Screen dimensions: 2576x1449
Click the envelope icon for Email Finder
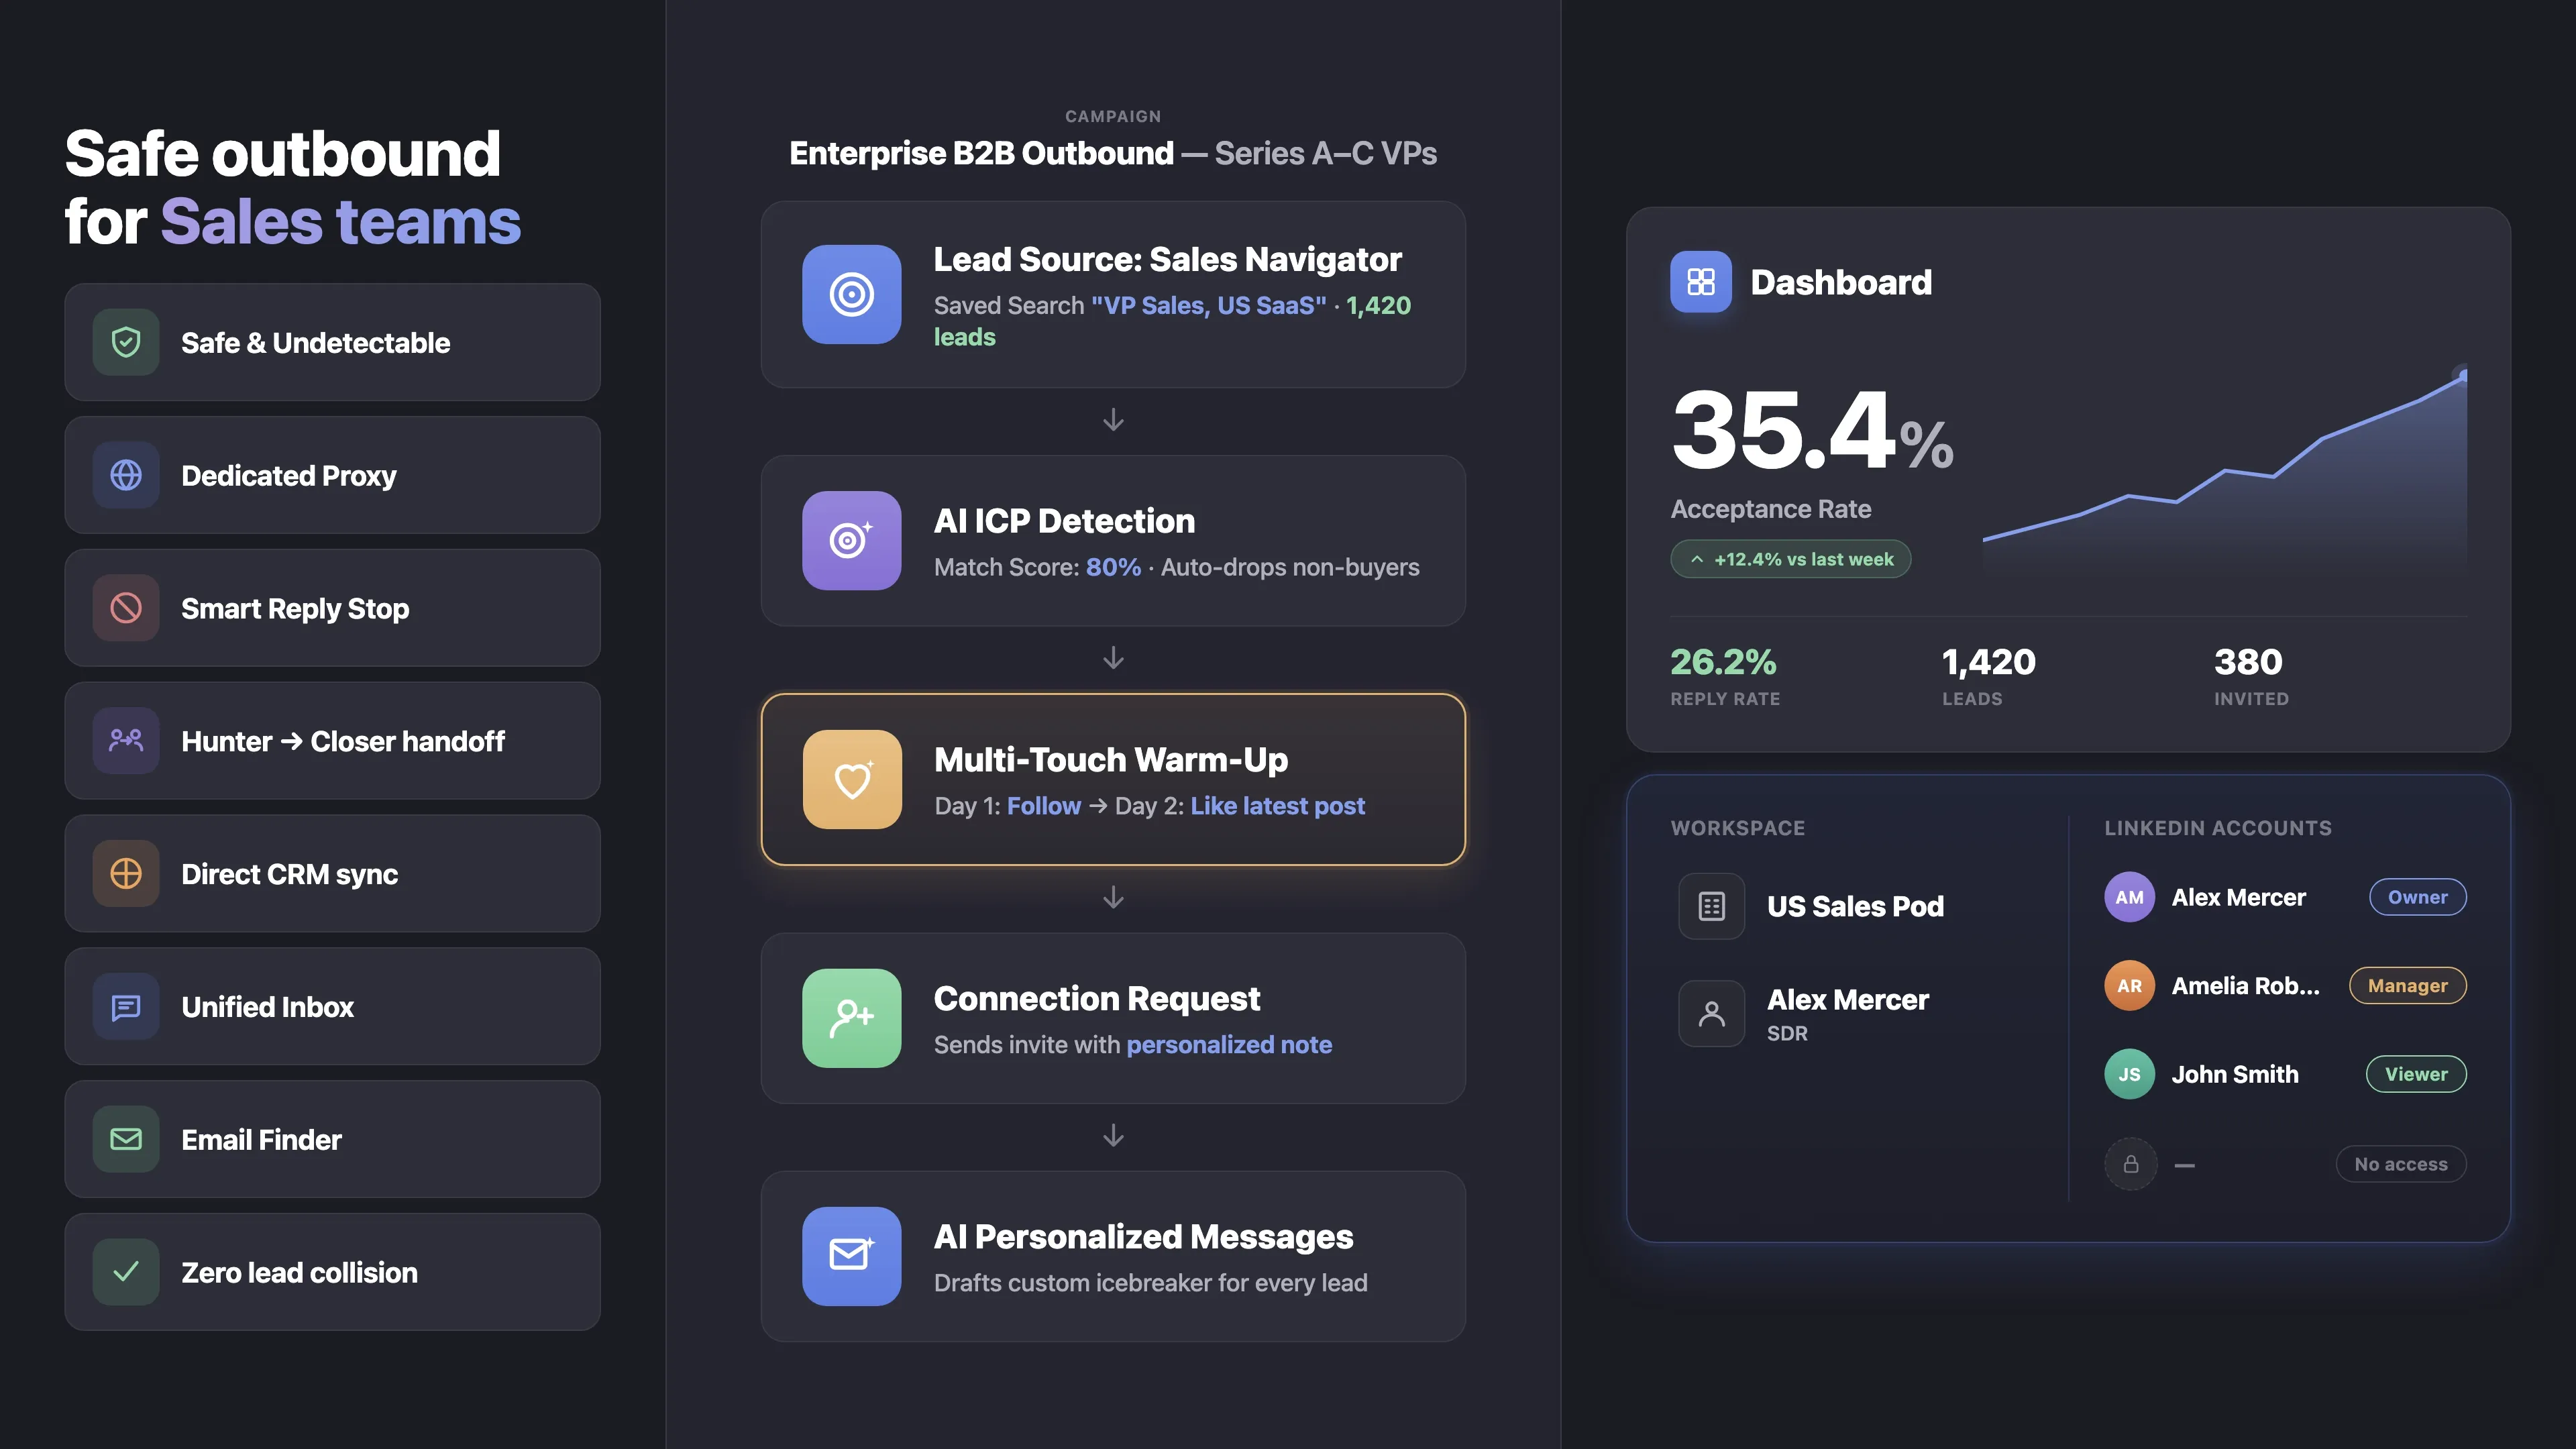coord(126,1139)
